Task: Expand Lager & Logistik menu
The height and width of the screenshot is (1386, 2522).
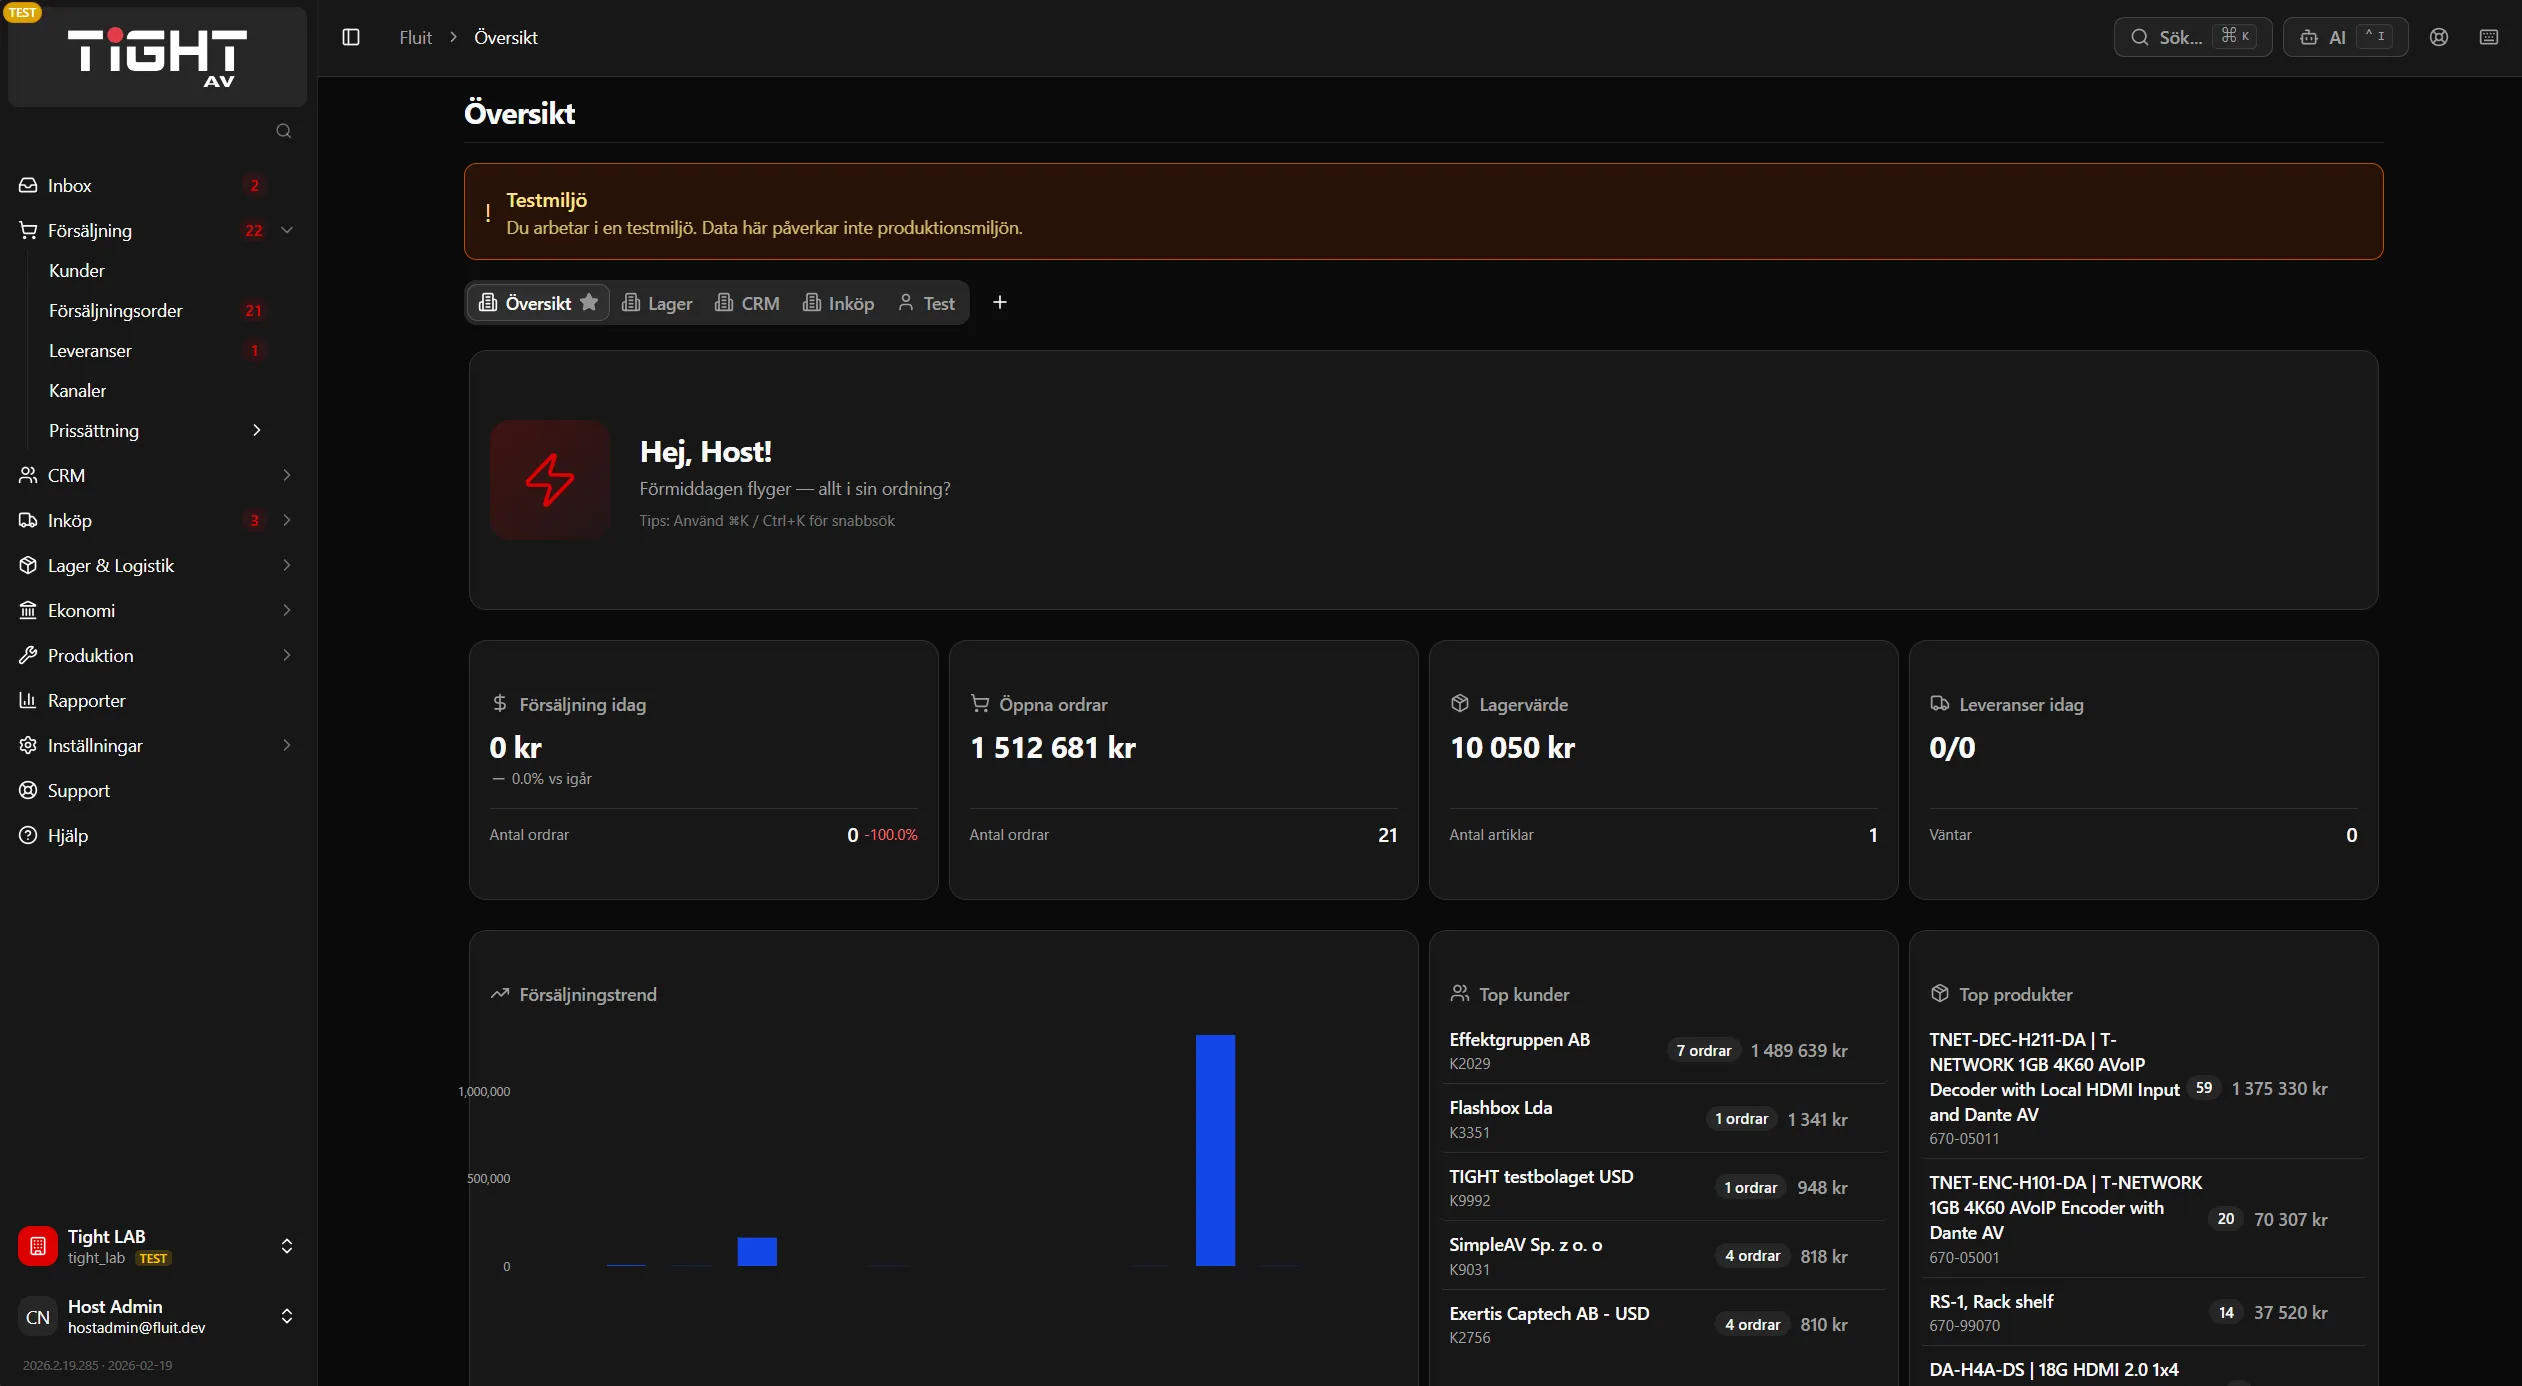Action: click(287, 565)
